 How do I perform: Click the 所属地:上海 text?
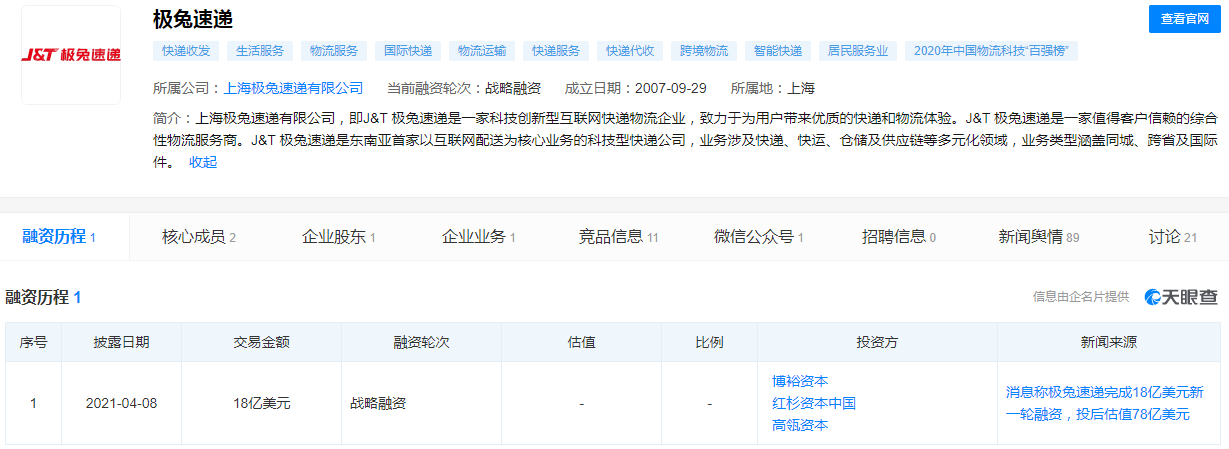pos(773,88)
